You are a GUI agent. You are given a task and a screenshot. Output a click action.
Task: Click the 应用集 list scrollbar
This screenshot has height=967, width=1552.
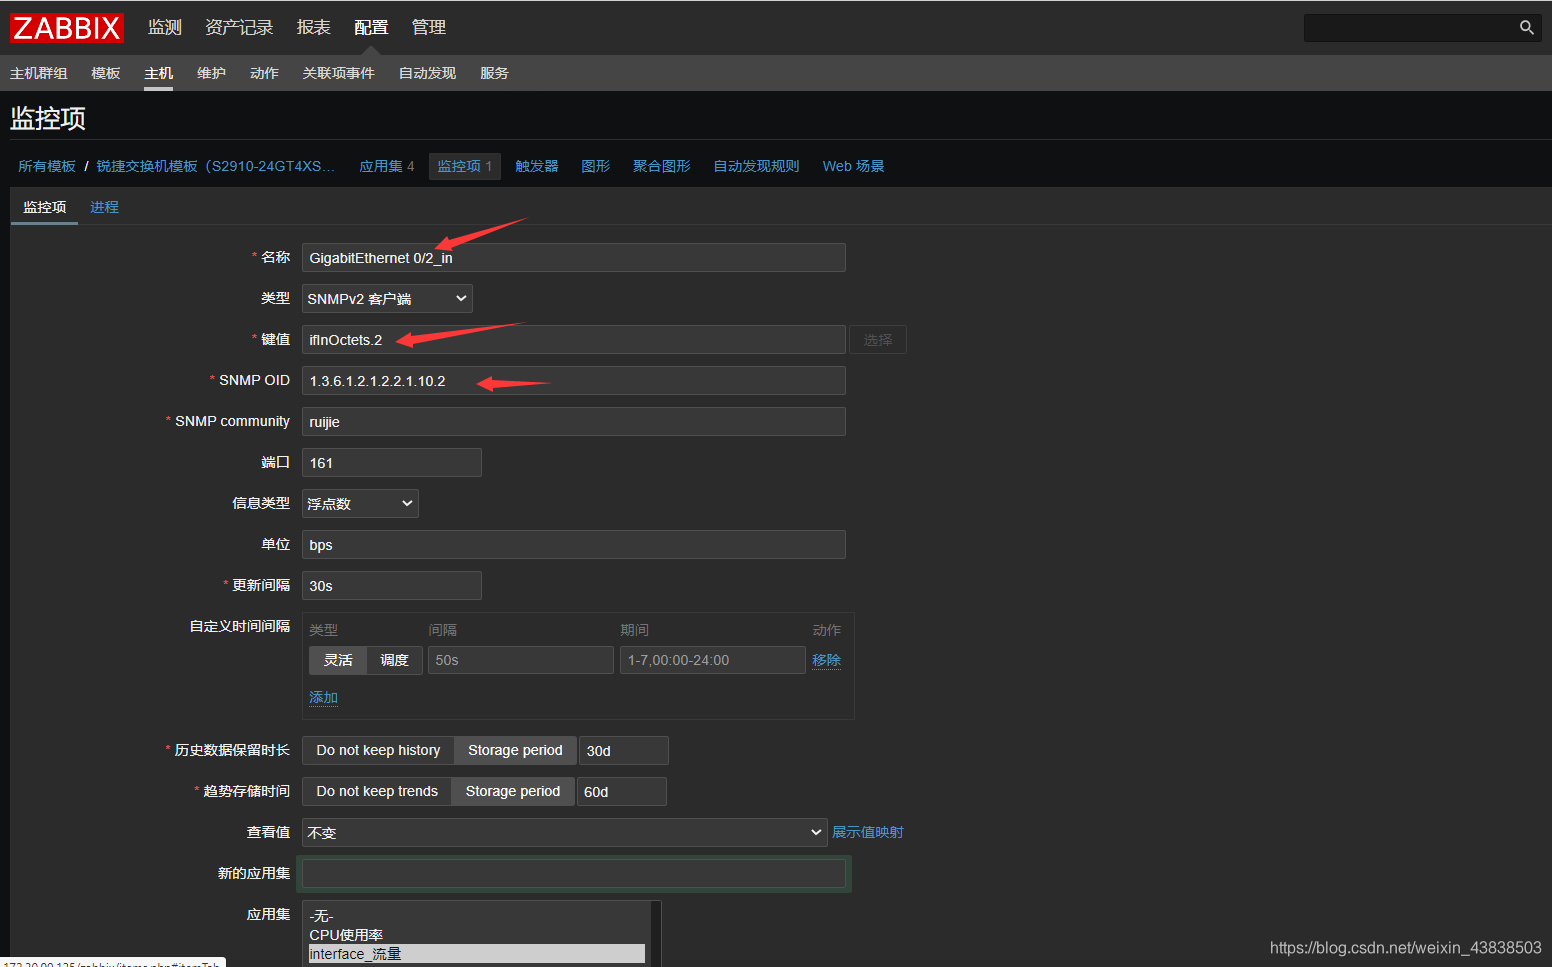656,934
